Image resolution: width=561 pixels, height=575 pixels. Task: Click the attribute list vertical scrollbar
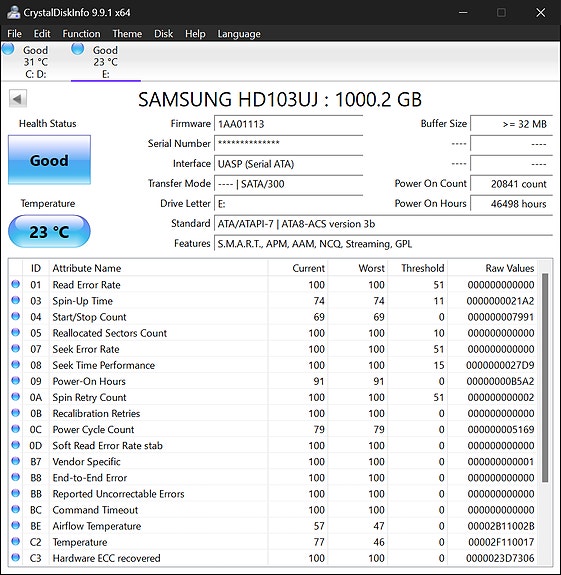(x=545, y=378)
